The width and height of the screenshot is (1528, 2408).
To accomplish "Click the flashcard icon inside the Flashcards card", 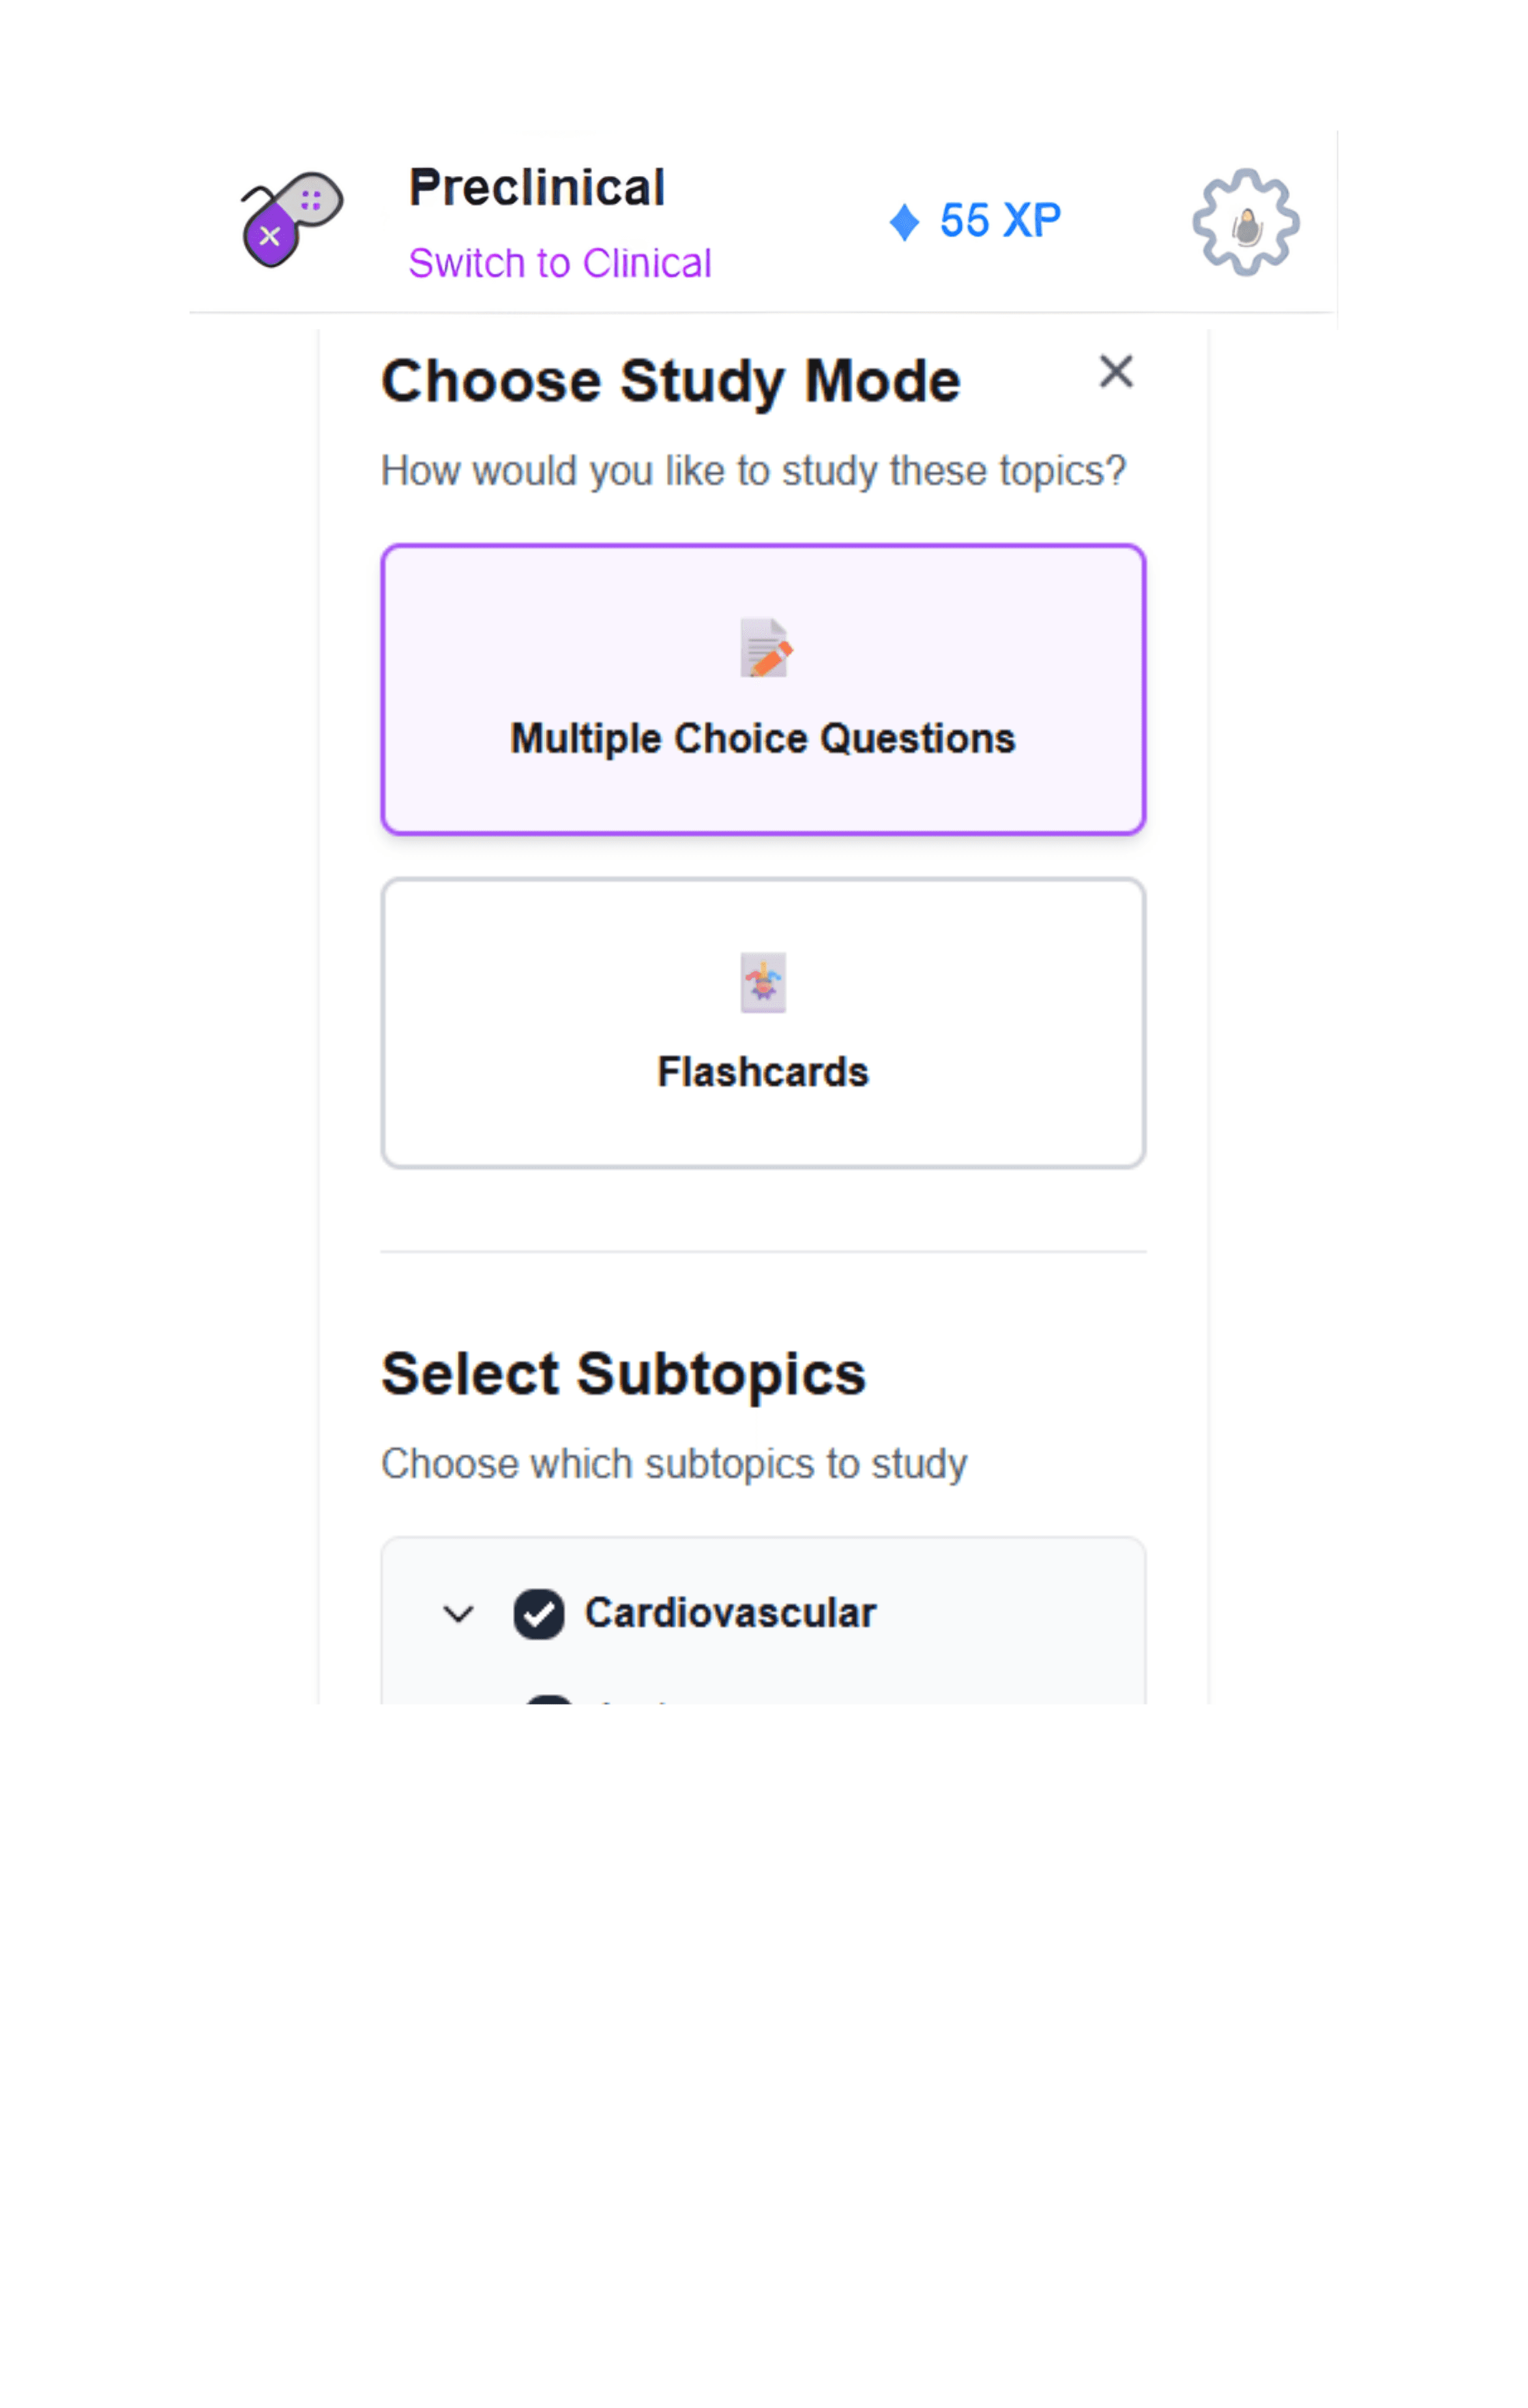I will click(x=763, y=981).
